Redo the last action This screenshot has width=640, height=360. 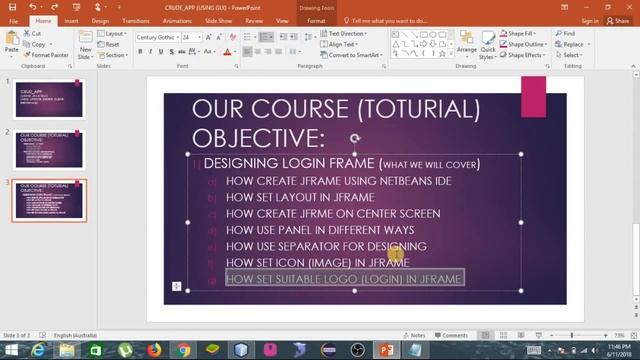point(54,7)
